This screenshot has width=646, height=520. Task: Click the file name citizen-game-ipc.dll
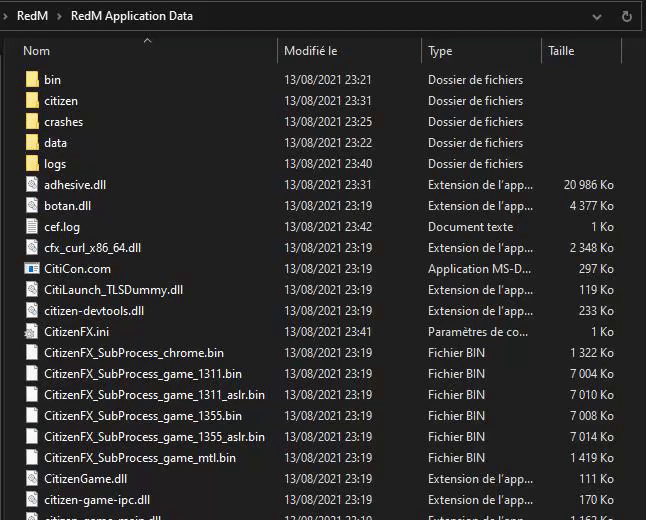pos(97,500)
